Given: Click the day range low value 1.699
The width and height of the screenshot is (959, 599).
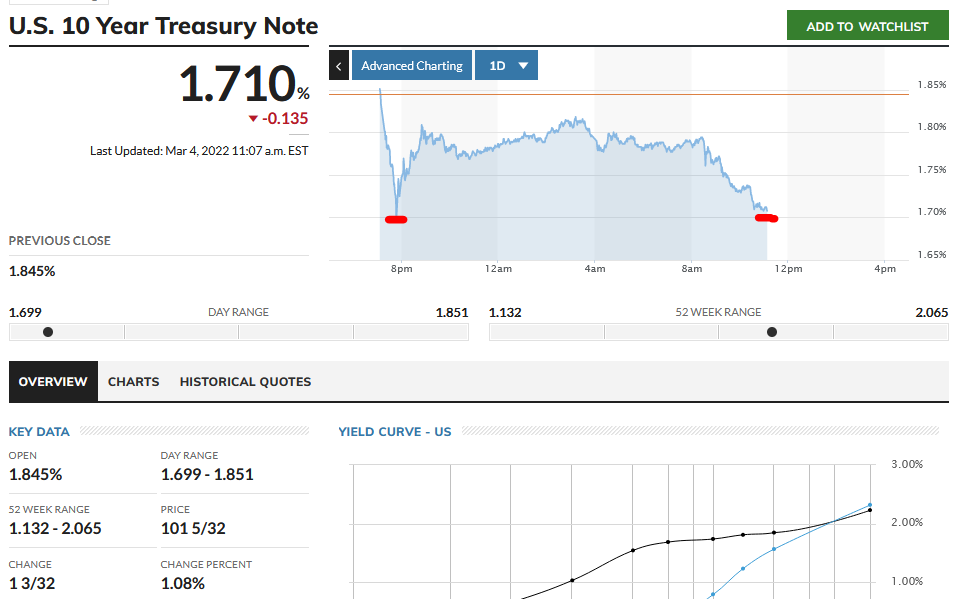Looking at the screenshot, I should [x=25, y=313].
